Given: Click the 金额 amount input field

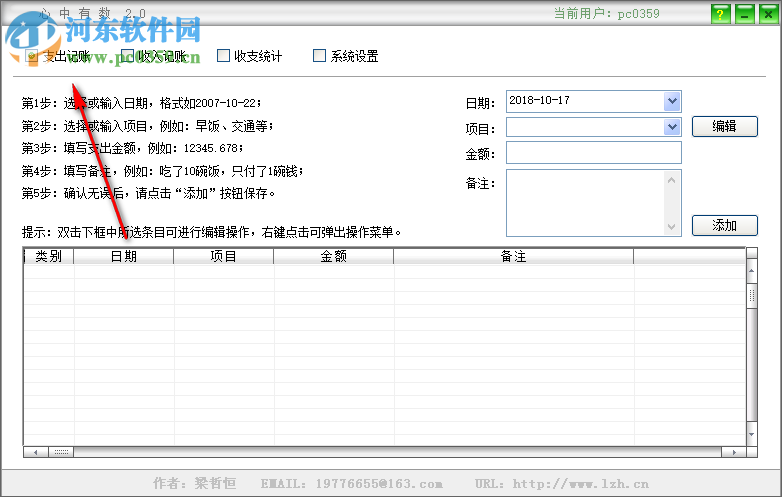Looking at the screenshot, I should click(x=593, y=153).
